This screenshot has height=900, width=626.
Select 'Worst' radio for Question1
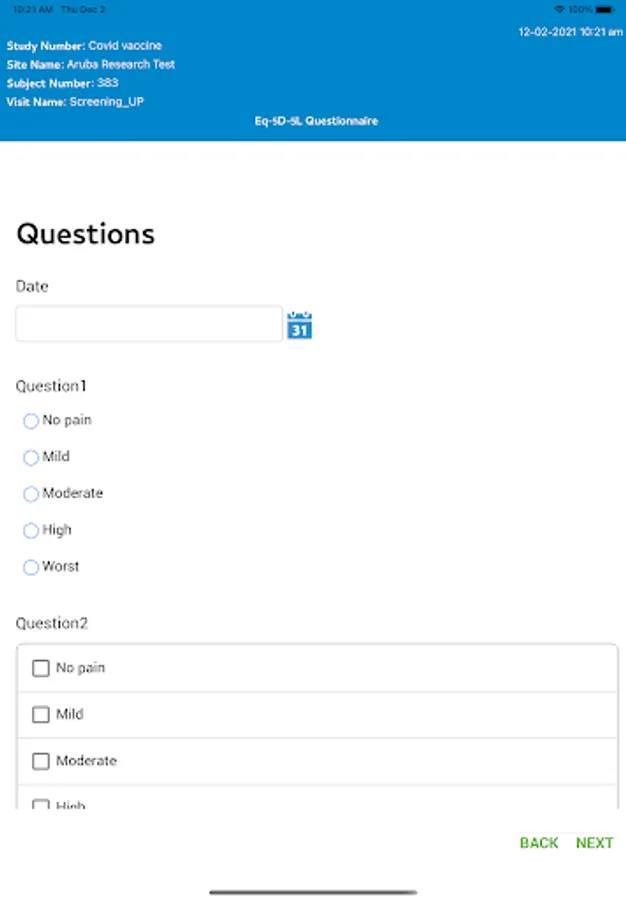click(31, 567)
